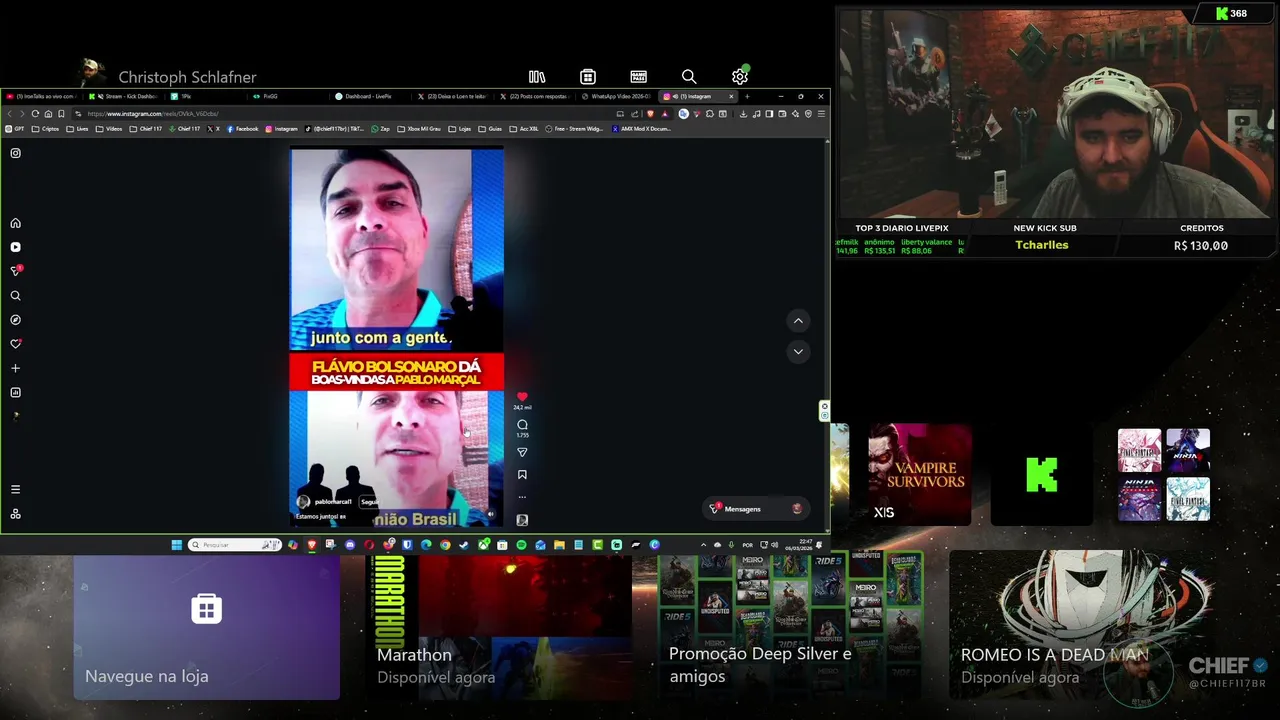Open Instagram dashboard icon in sidebar
1280x720 pixels.
pos(15,393)
